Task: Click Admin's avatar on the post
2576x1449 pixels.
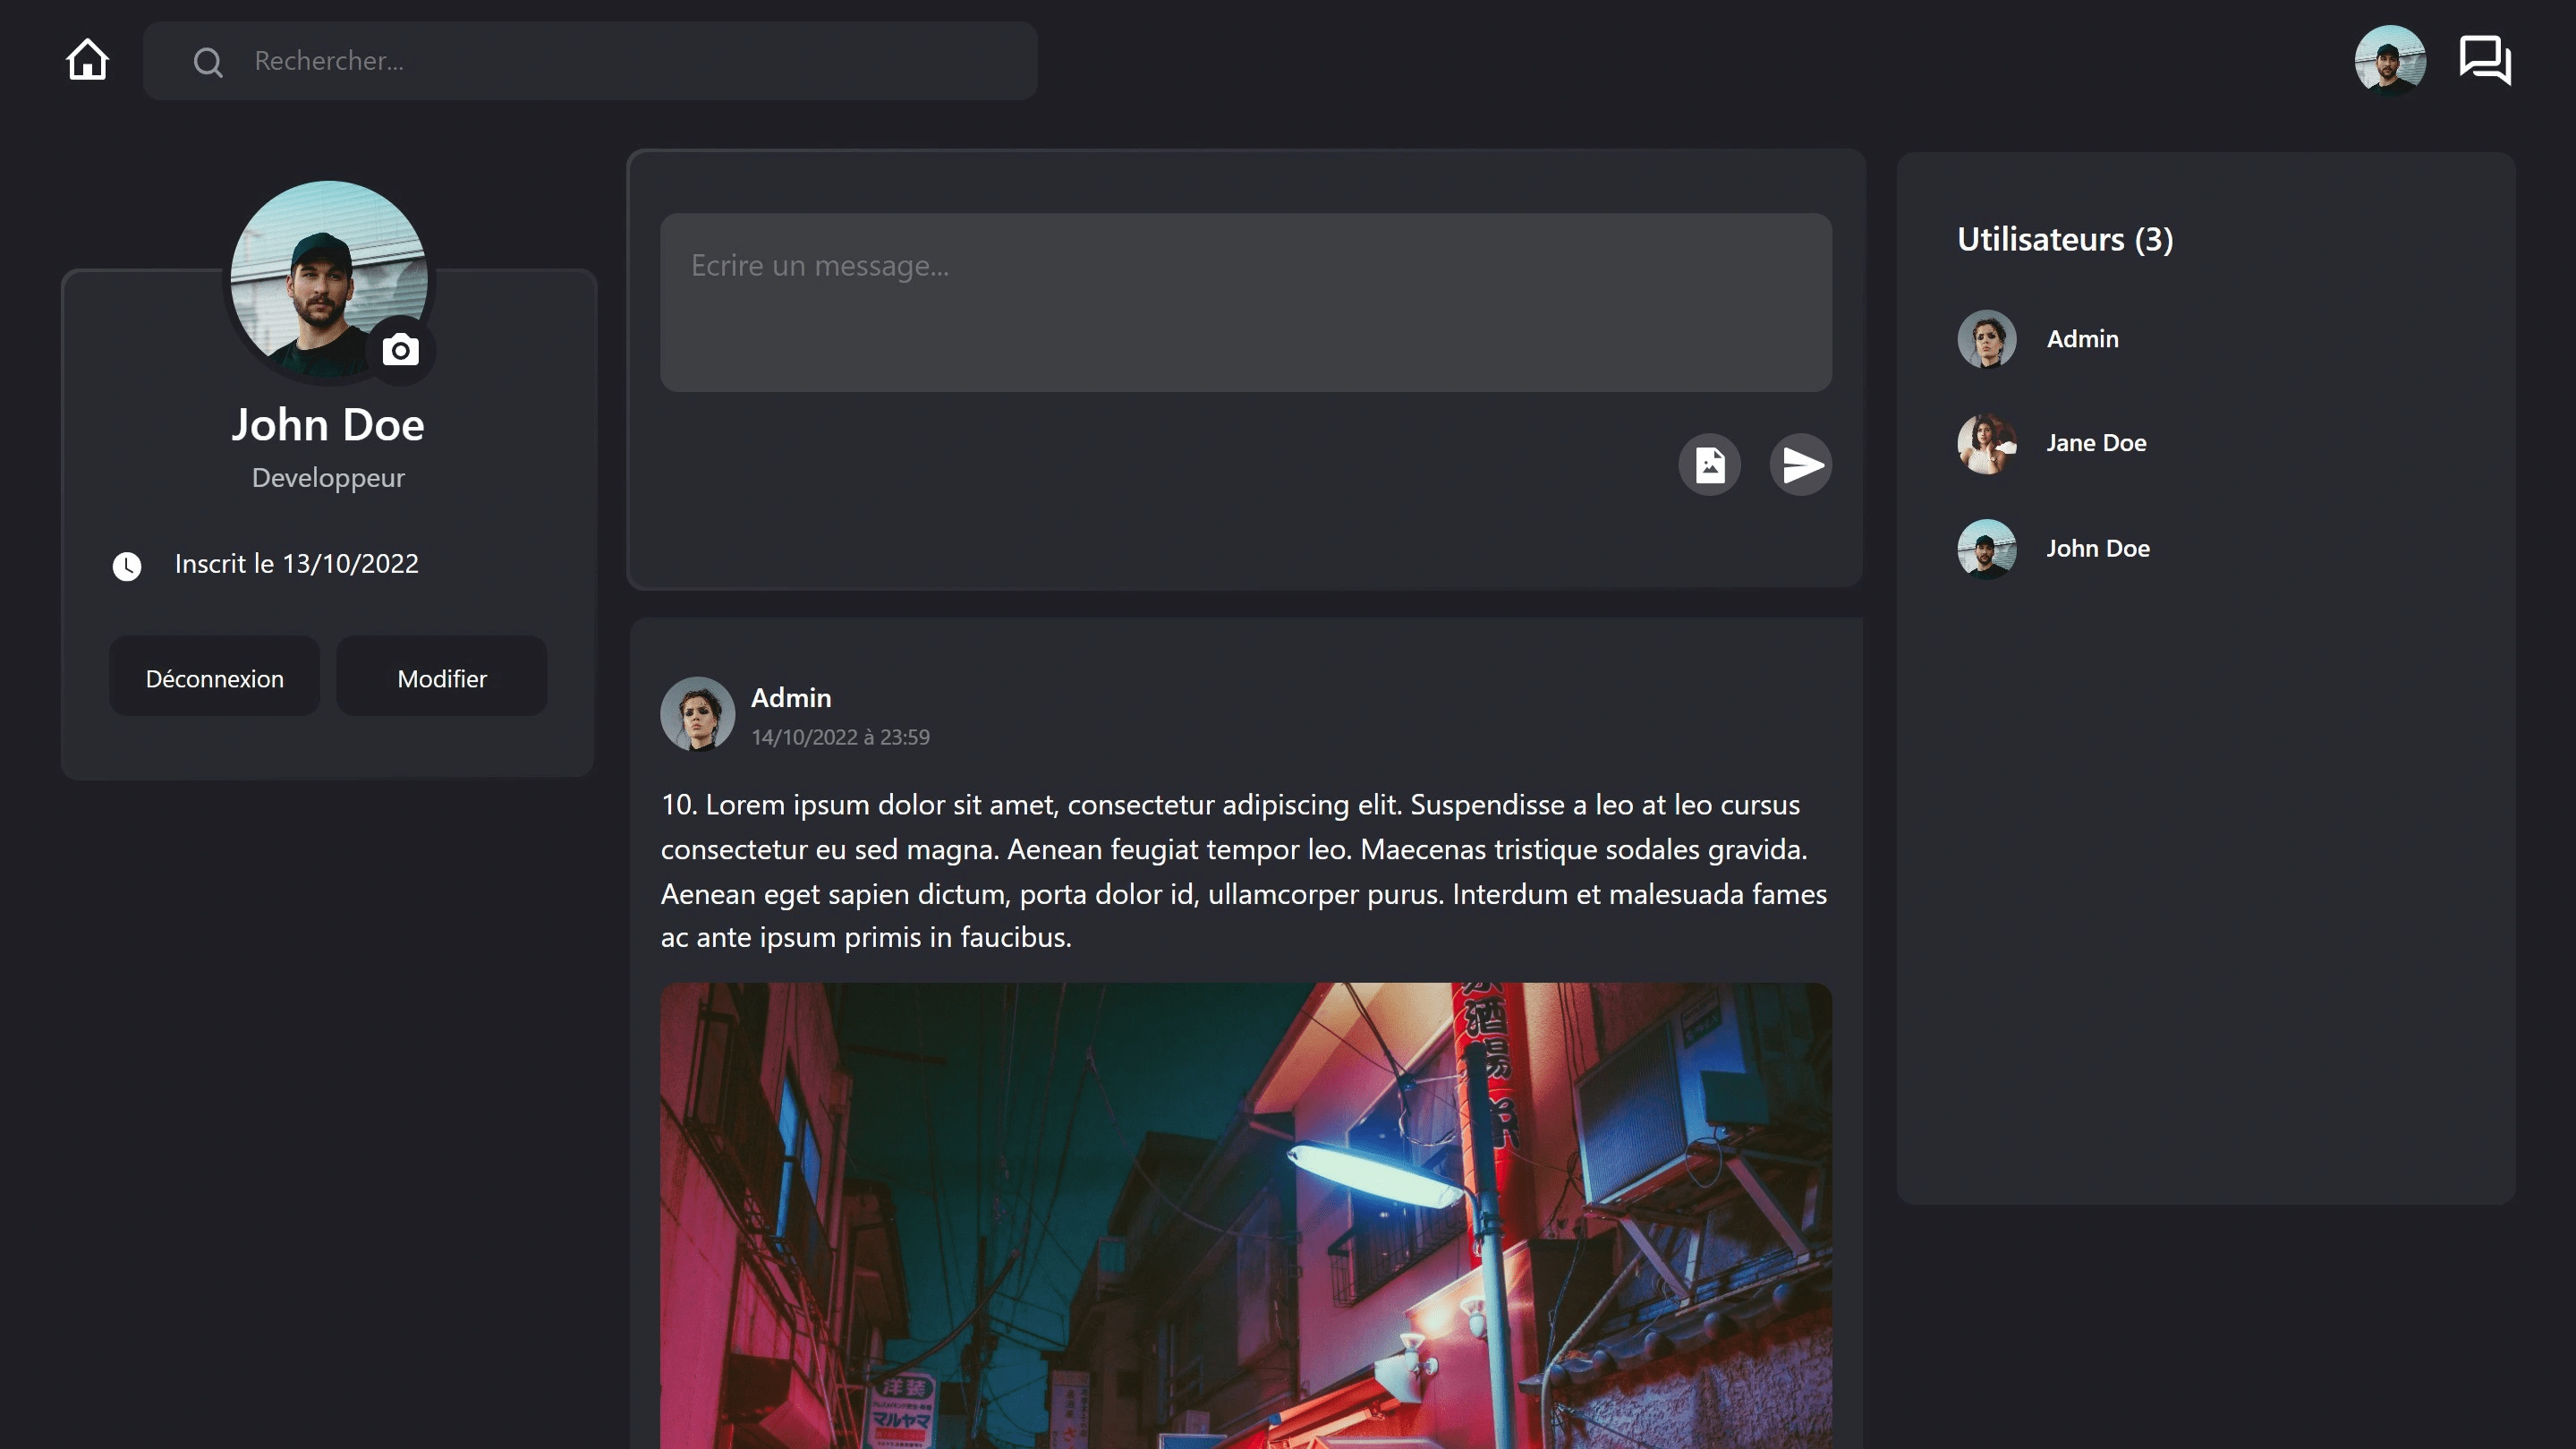Action: coord(697,714)
